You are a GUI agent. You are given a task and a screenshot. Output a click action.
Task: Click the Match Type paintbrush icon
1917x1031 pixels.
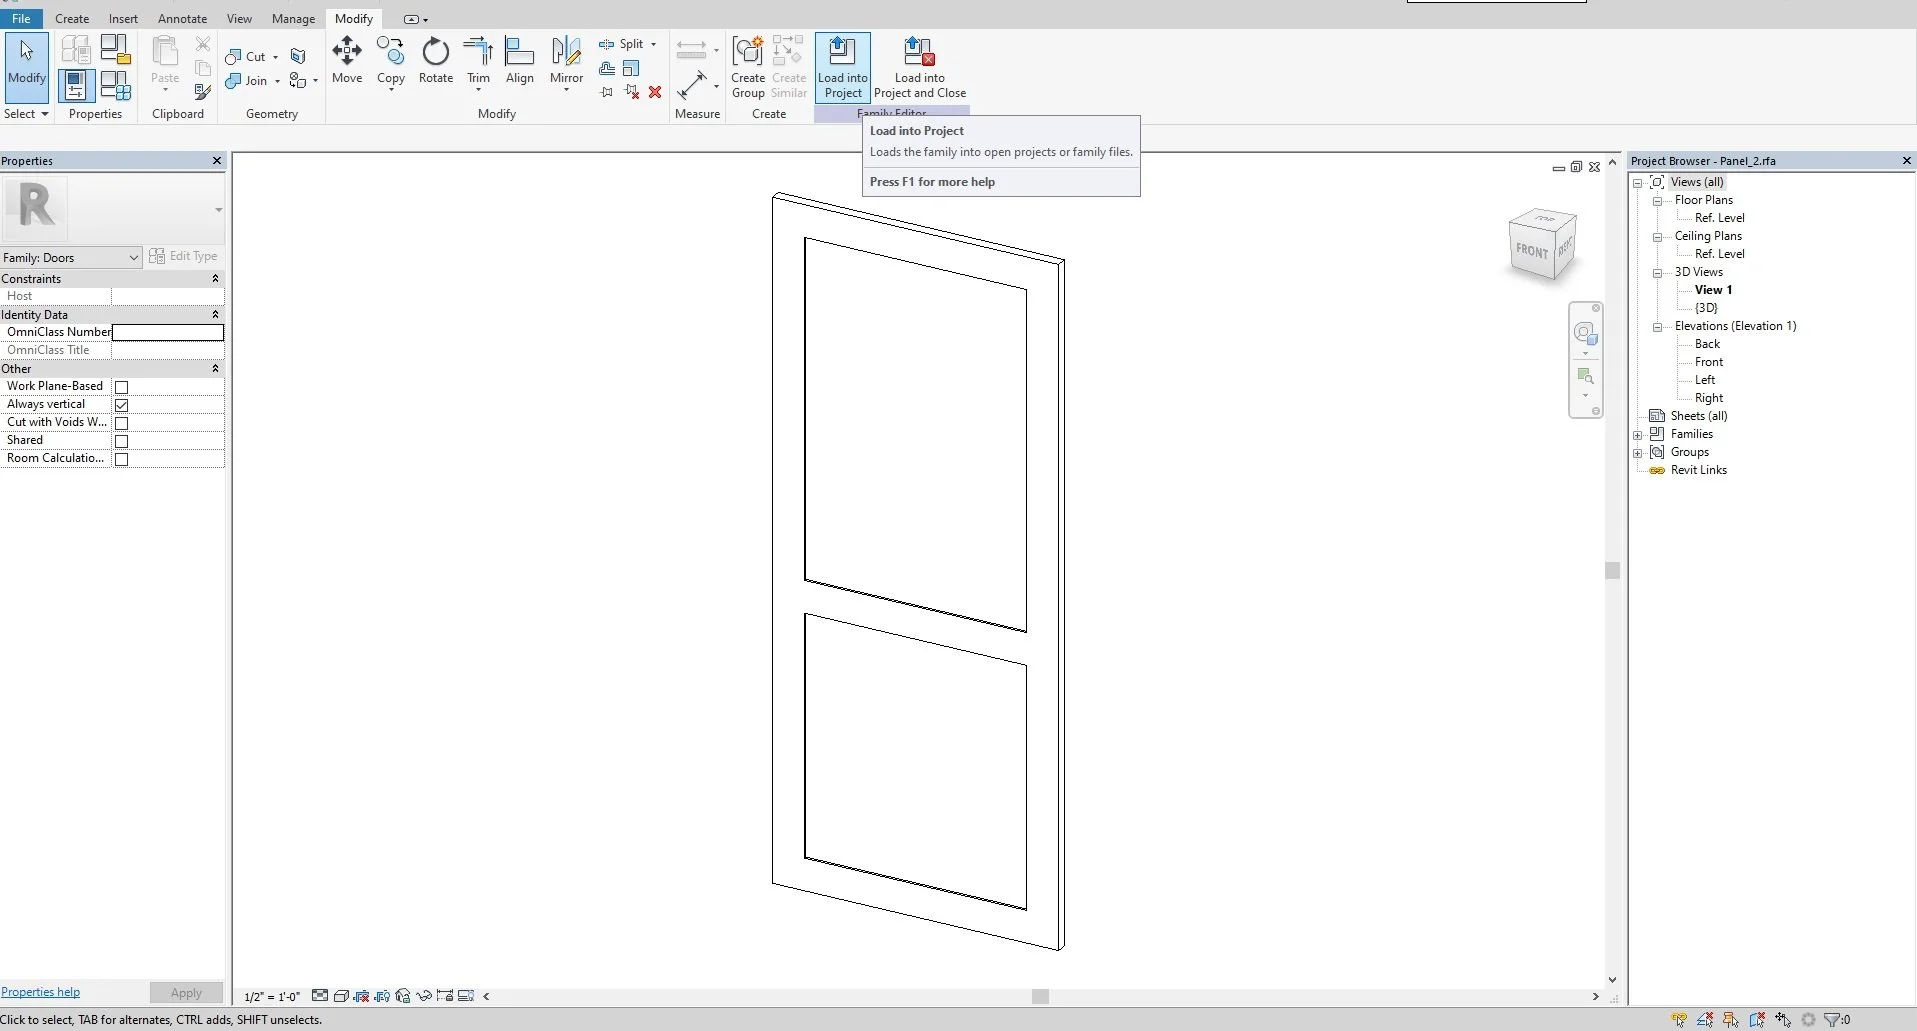coord(203,92)
